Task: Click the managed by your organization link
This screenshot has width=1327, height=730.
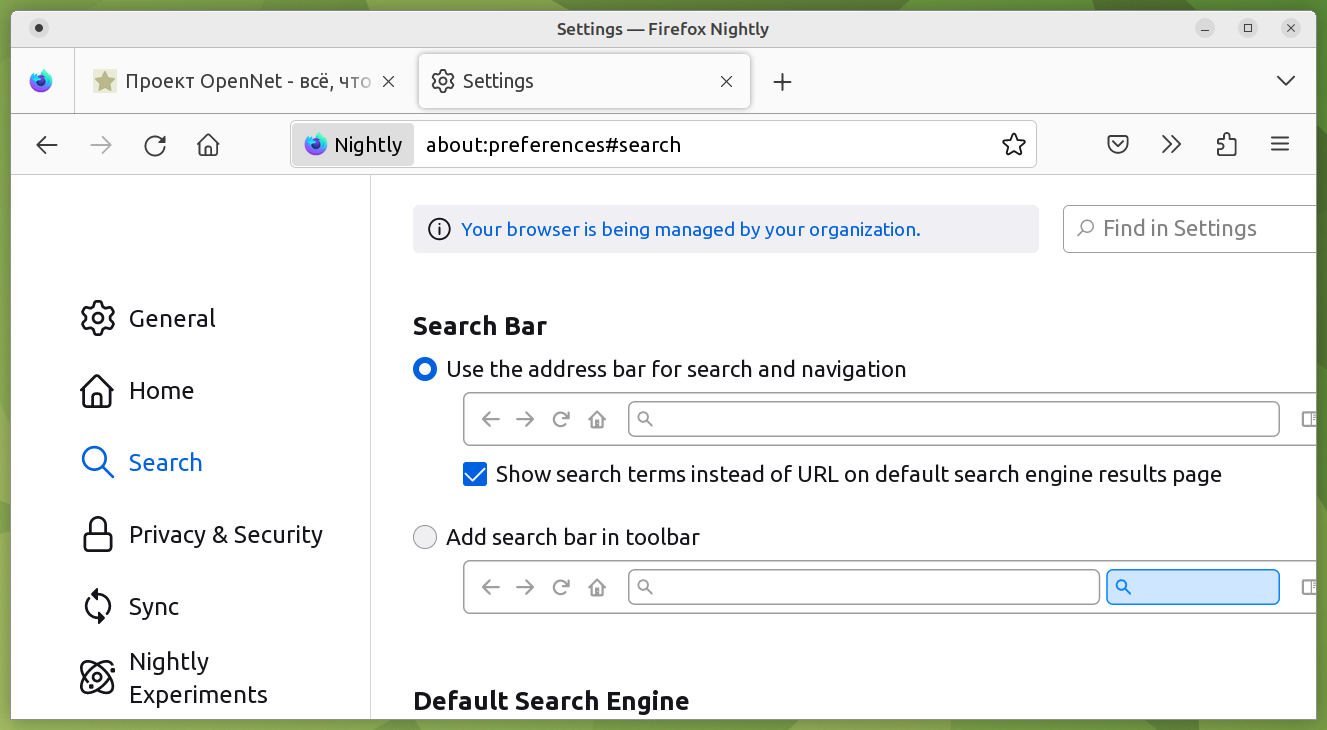Action: [x=690, y=230]
